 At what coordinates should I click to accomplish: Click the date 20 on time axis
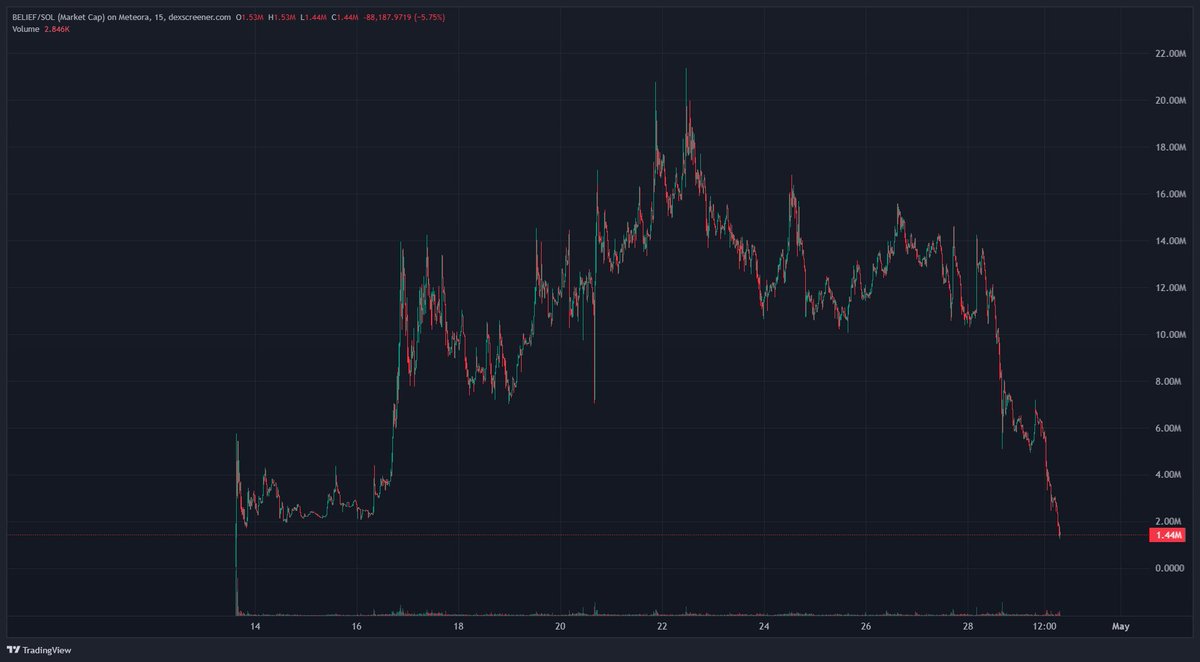[x=560, y=627]
